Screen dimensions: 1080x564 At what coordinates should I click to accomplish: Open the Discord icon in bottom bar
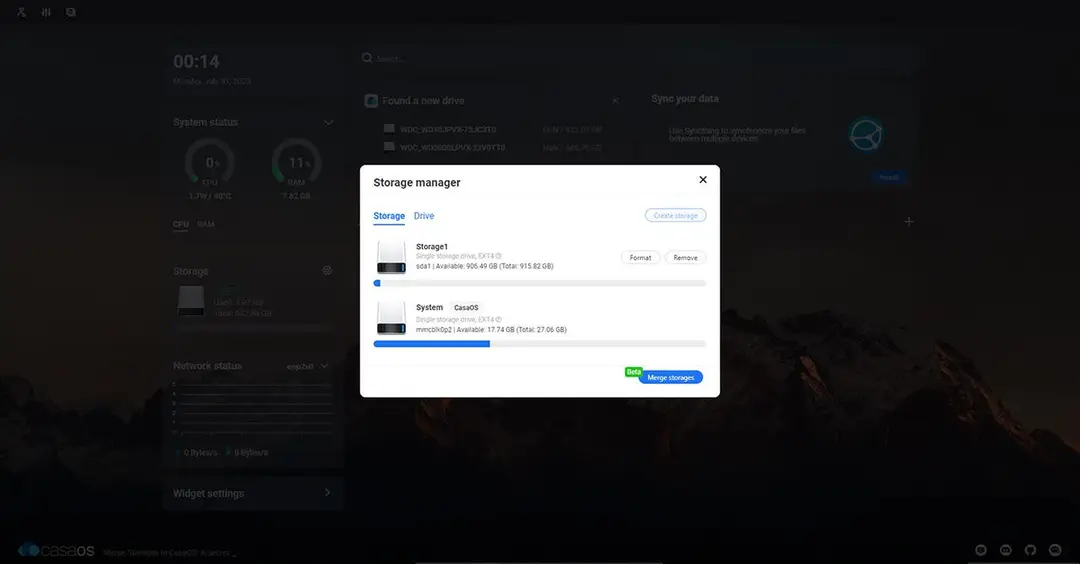1006,550
